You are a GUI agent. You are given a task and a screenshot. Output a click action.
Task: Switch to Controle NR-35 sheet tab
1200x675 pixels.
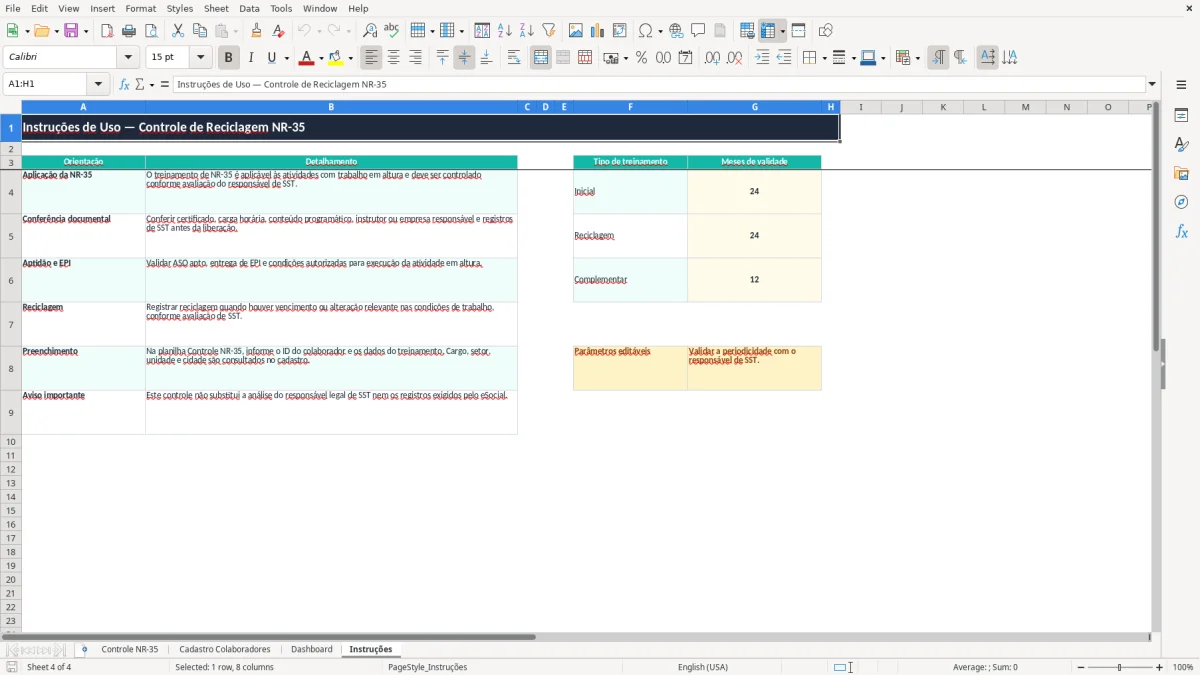point(129,649)
